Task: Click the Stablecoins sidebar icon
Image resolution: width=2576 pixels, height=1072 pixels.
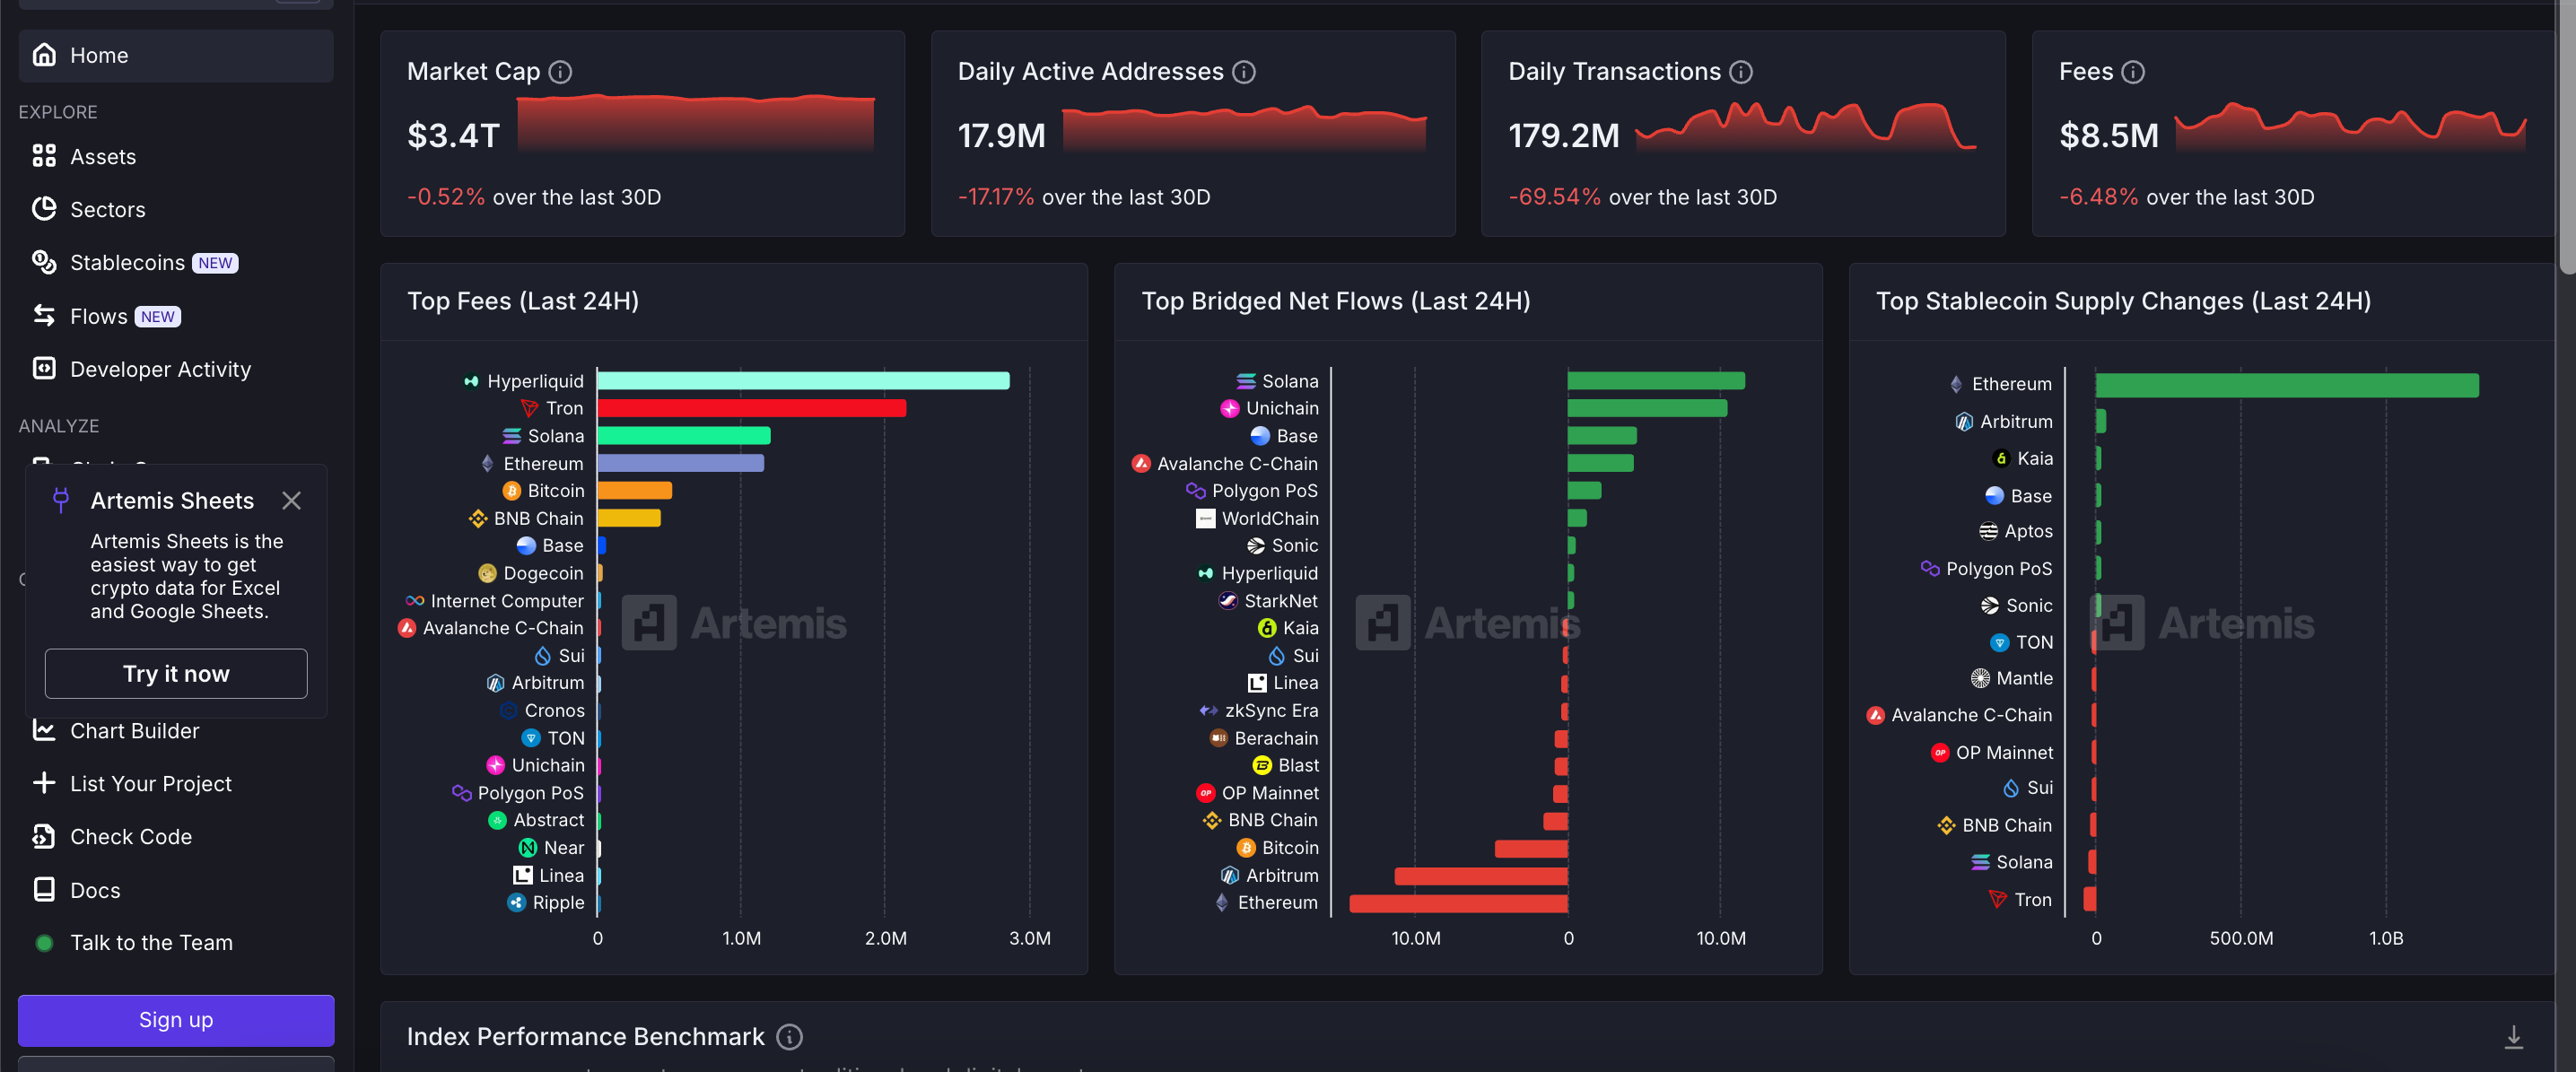Action: click(44, 262)
